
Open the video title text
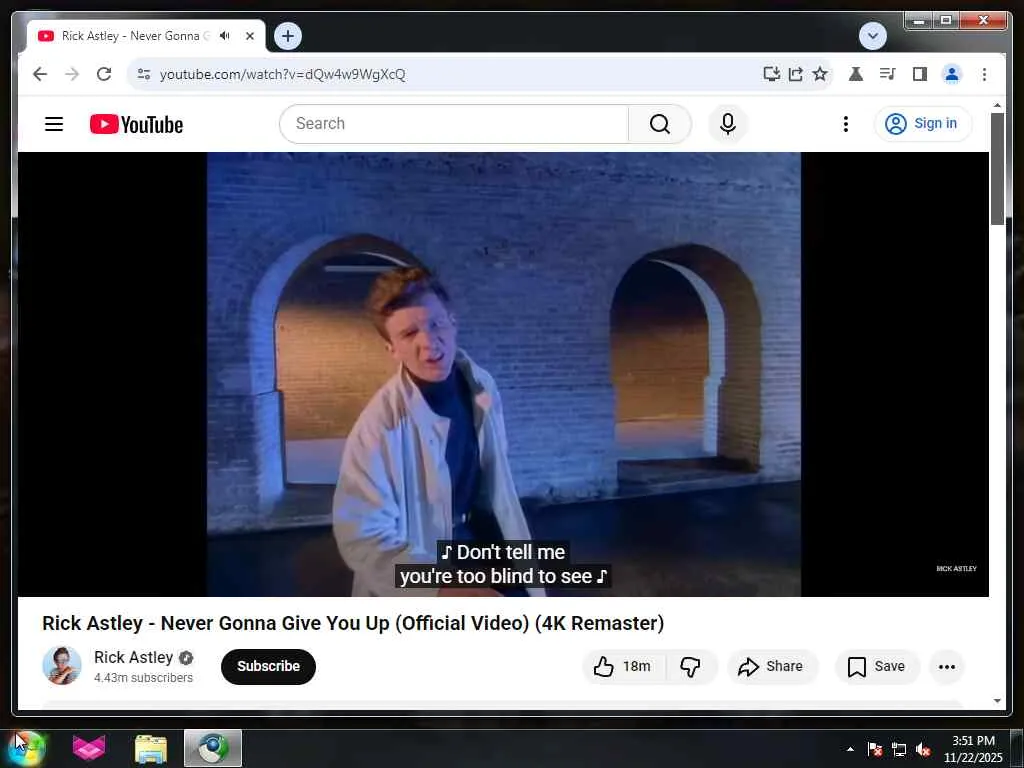pos(353,623)
